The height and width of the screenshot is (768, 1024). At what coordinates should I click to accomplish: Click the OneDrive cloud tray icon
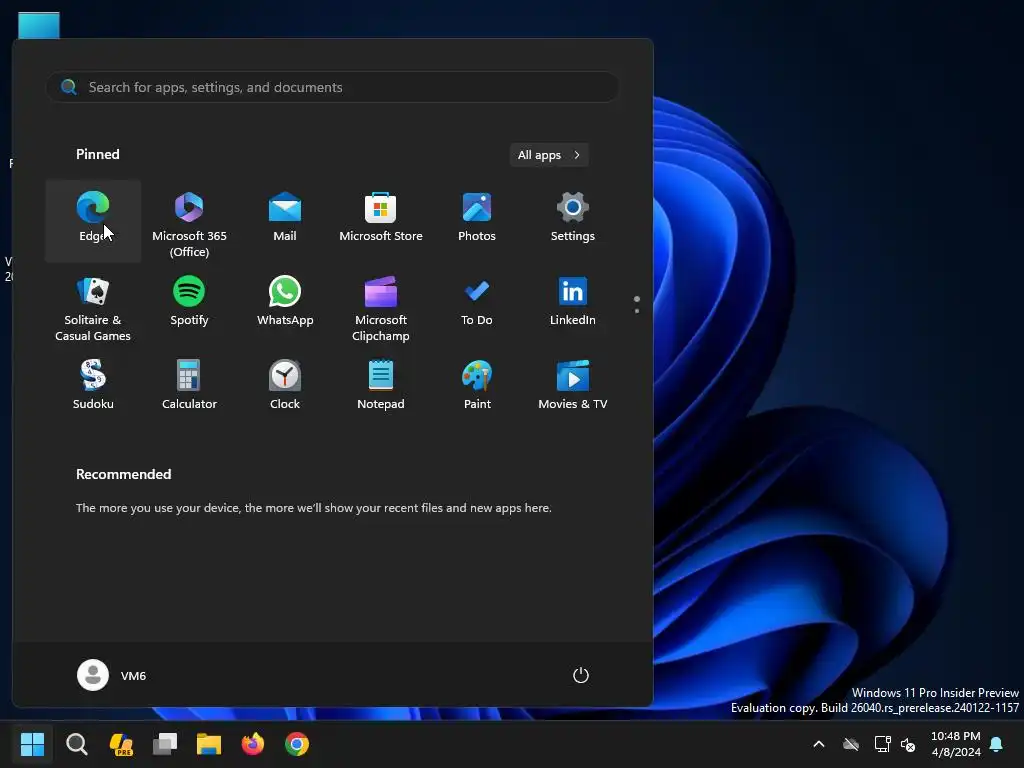(x=850, y=744)
